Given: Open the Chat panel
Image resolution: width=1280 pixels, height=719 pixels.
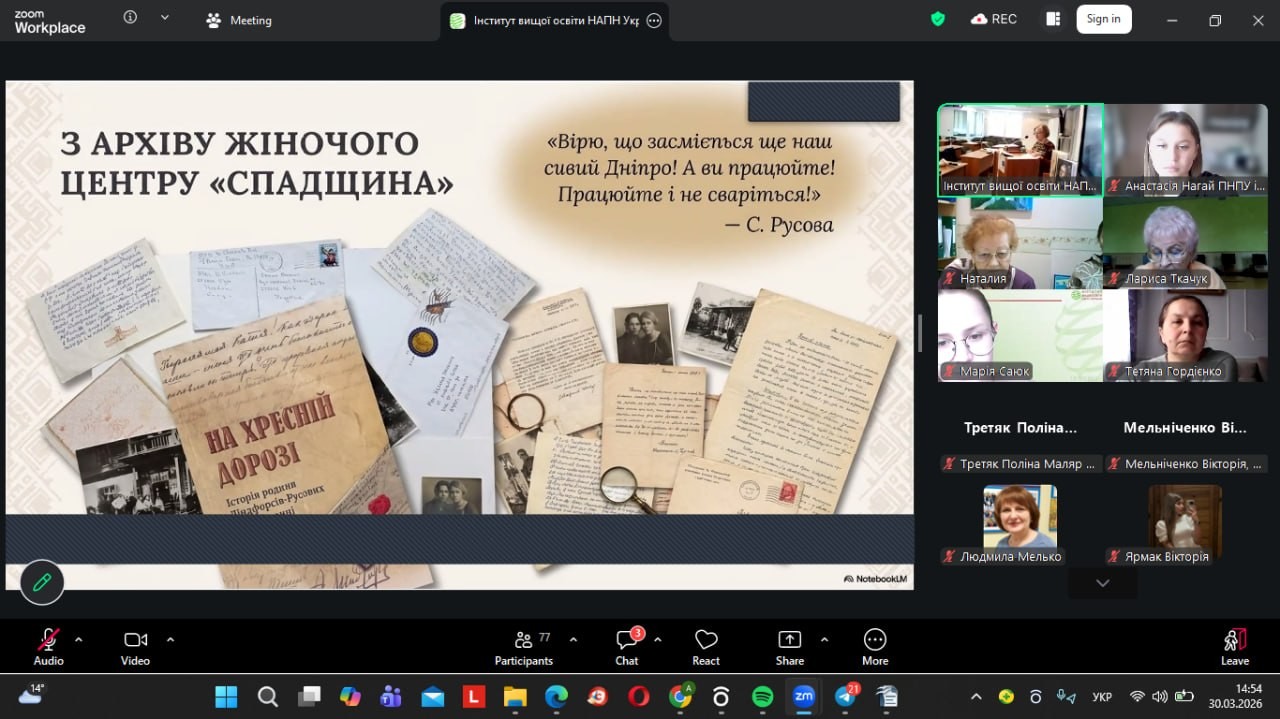Looking at the screenshot, I should click(627, 646).
